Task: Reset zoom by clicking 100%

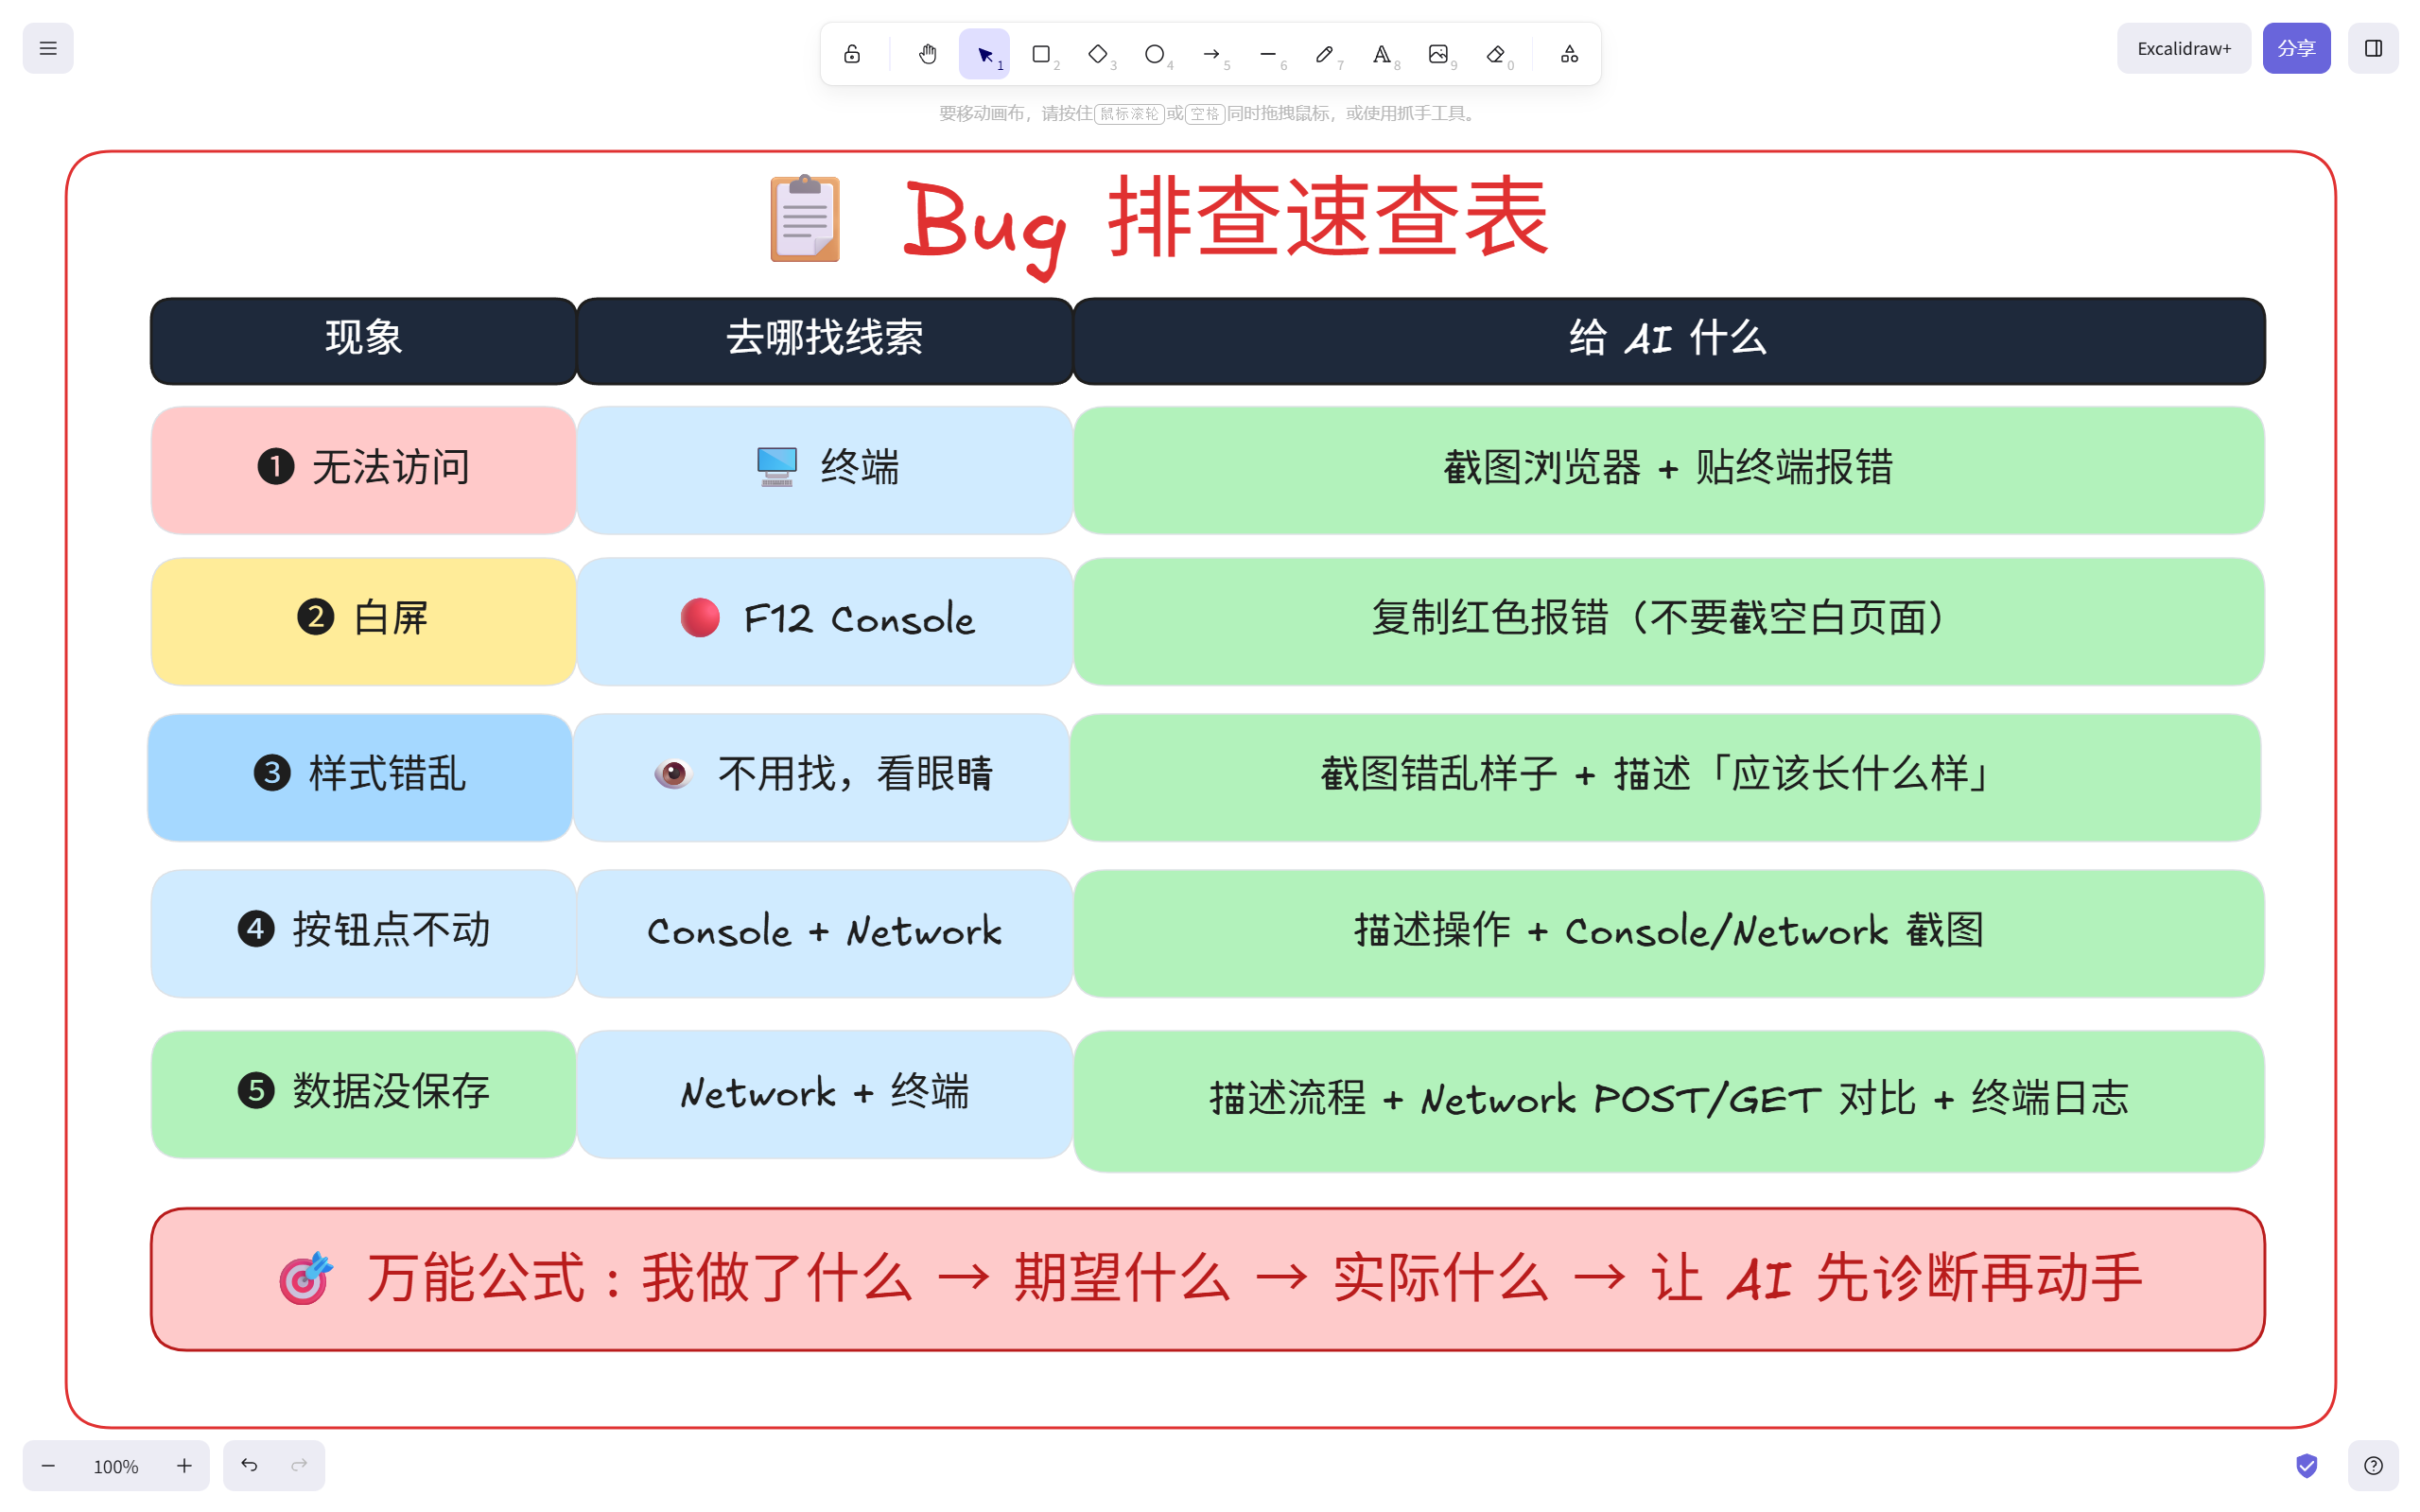Action: 116,1465
